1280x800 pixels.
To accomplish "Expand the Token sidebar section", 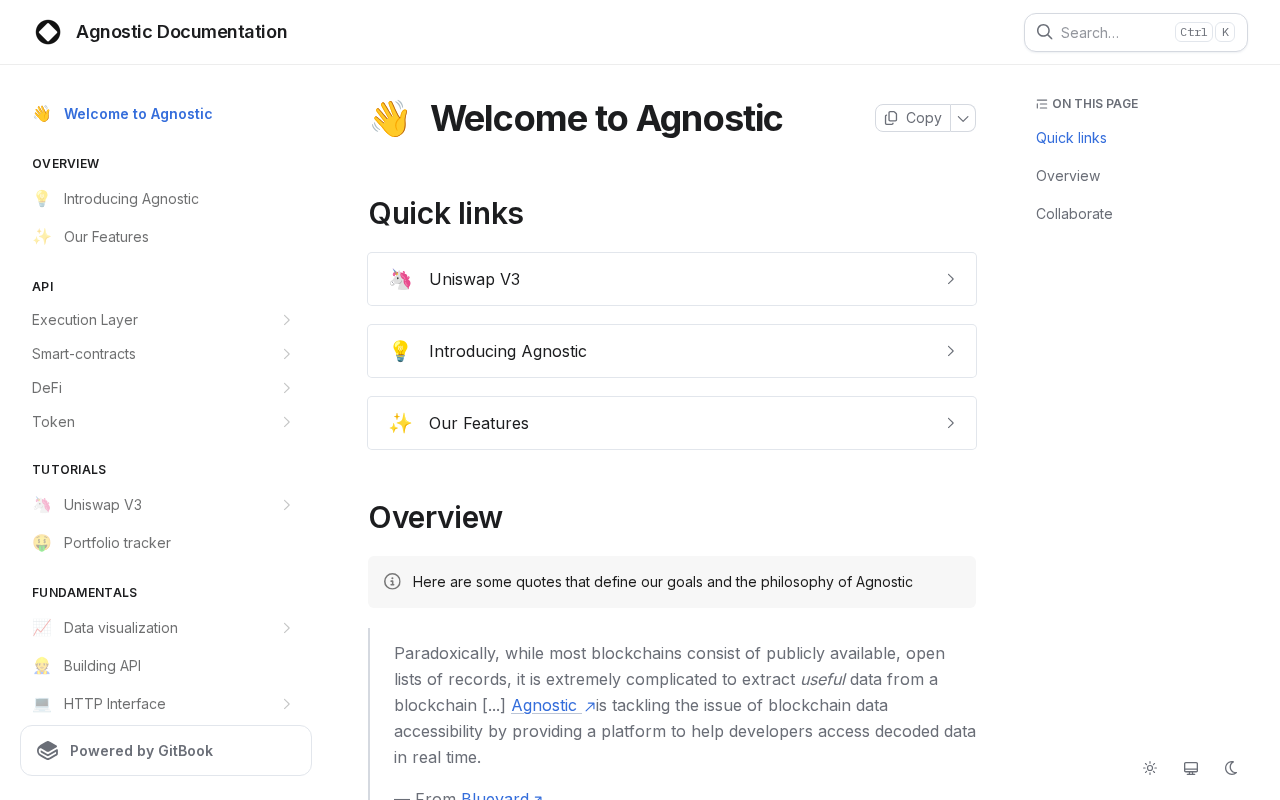I will (286, 422).
